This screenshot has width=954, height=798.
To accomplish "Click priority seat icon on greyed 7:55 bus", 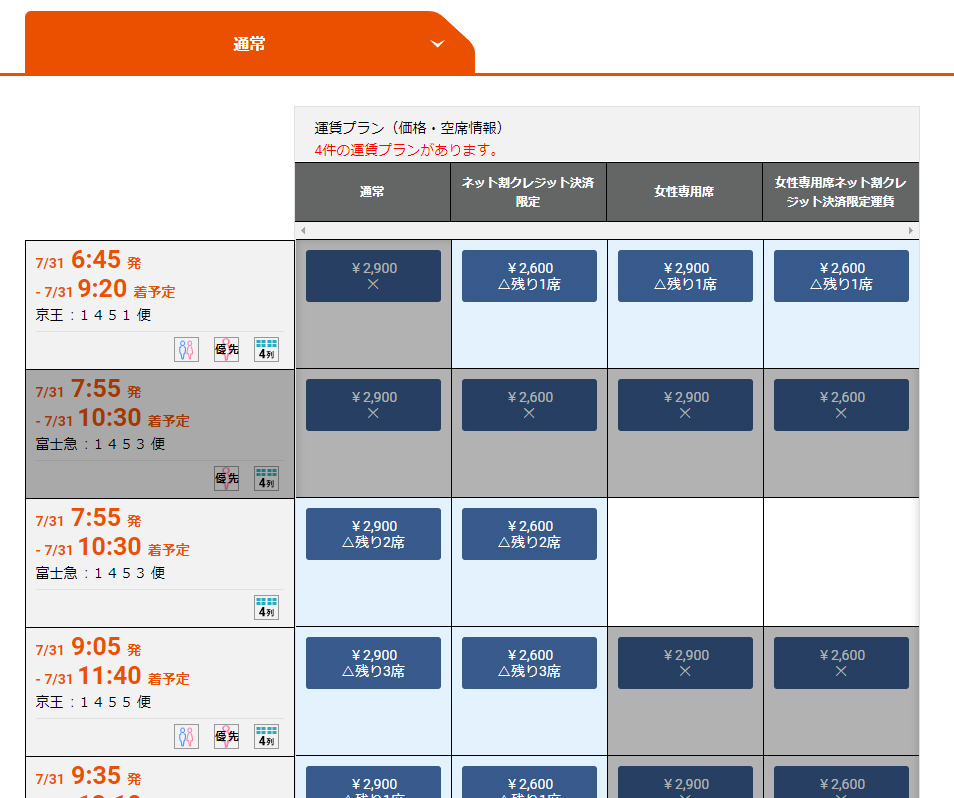I will point(226,478).
